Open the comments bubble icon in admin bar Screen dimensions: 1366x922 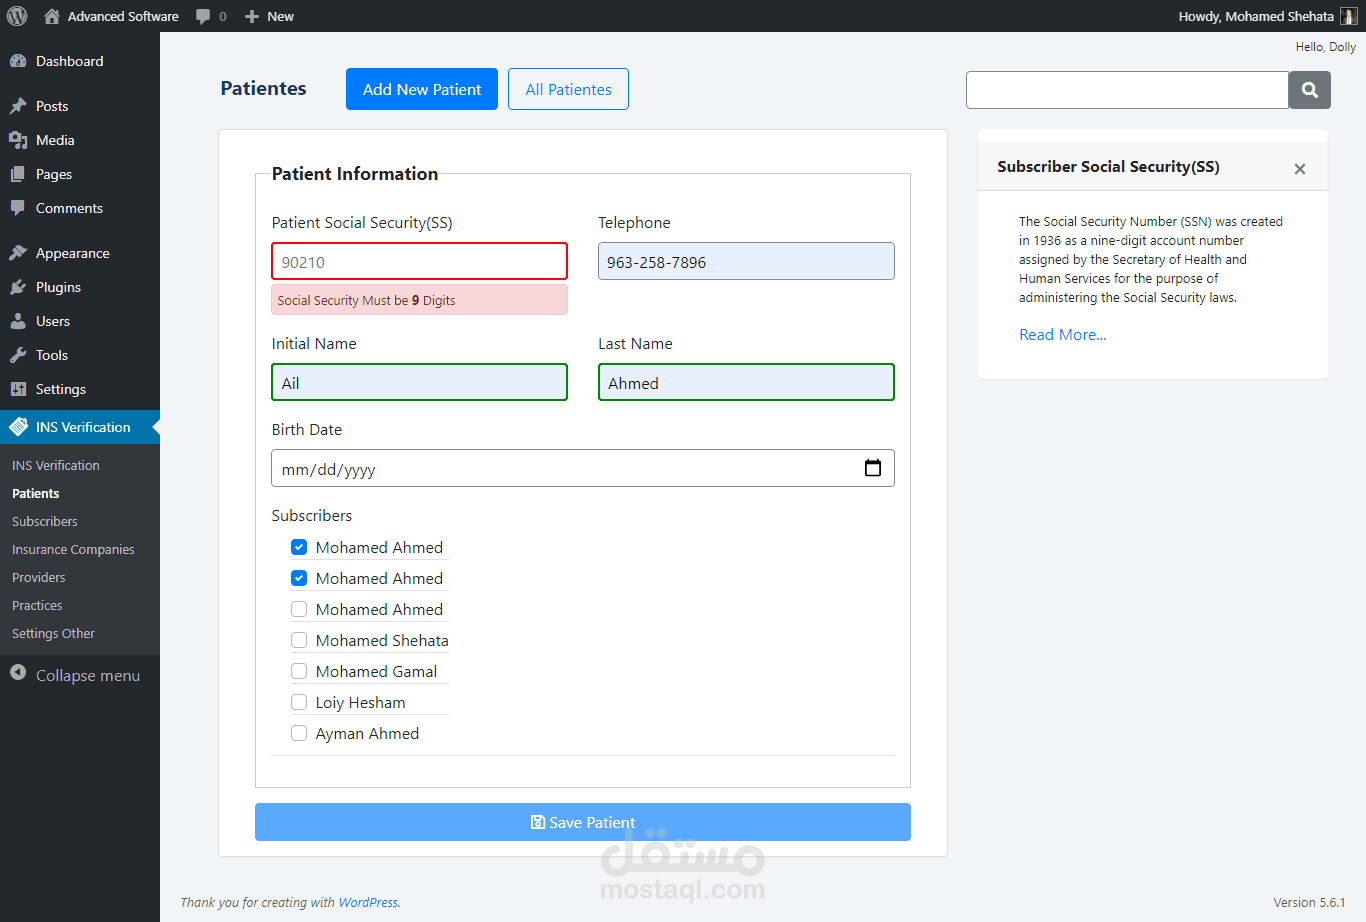pos(204,16)
